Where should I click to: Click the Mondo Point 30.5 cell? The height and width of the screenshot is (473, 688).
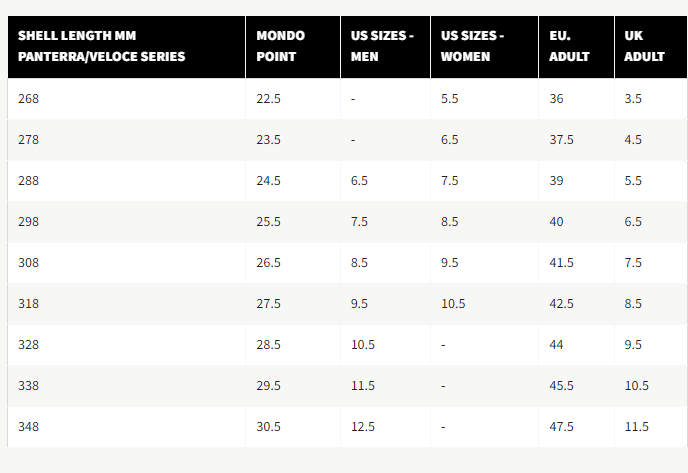[x=269, y=427]
